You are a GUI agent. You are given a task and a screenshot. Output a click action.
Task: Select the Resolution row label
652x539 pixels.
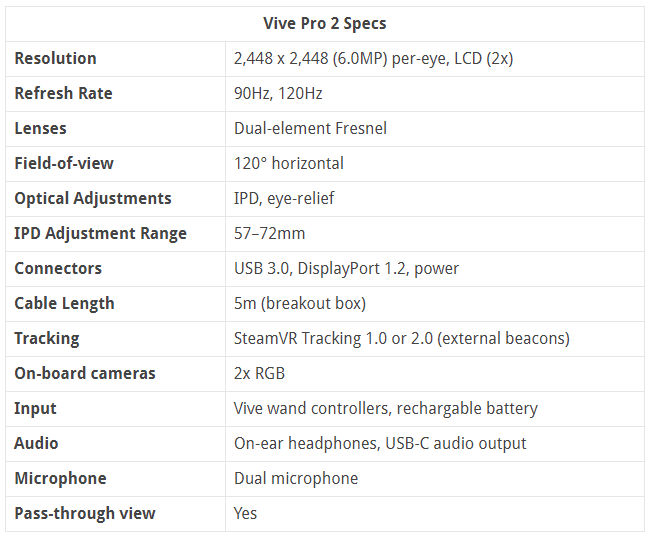point(56,58)
